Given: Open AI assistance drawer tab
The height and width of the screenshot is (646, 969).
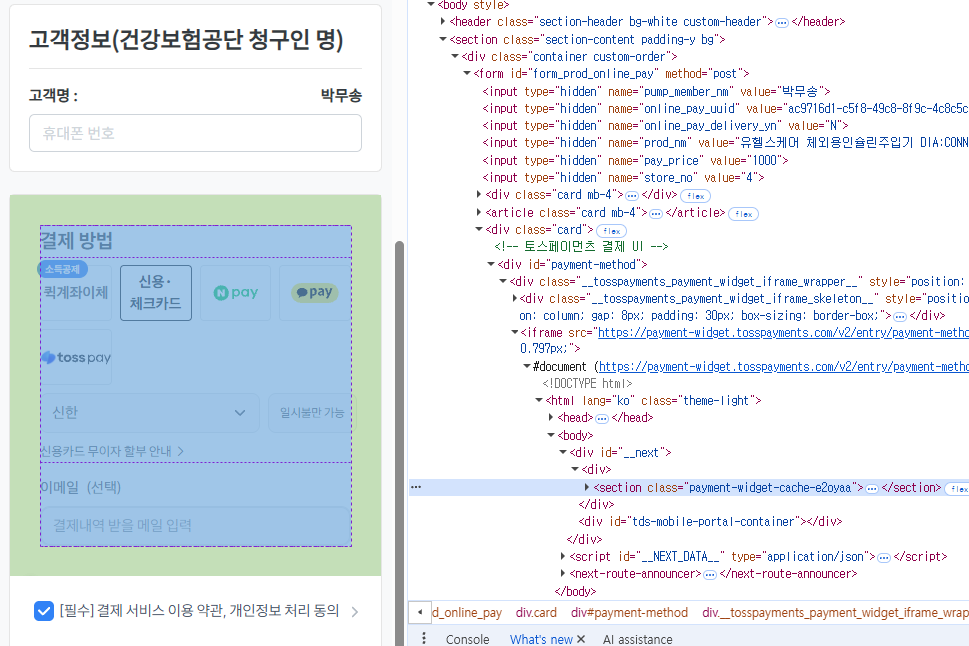Looking at the screenshot, I should [637, 639].
